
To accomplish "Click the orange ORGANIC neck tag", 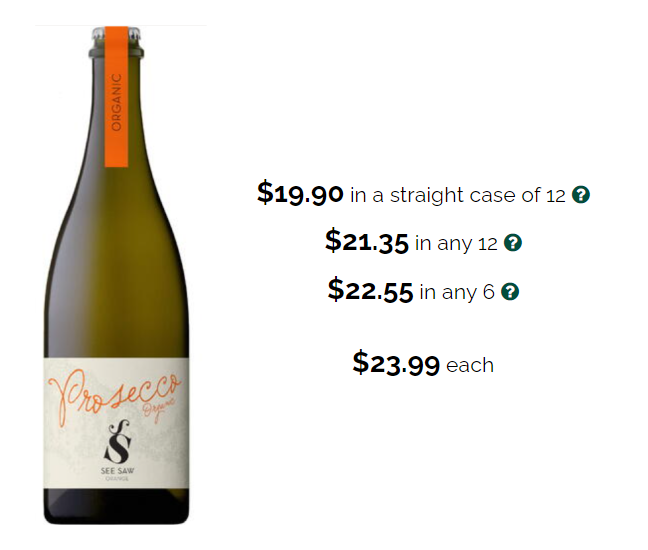I will pyautogui.click(x=116, y=97).
